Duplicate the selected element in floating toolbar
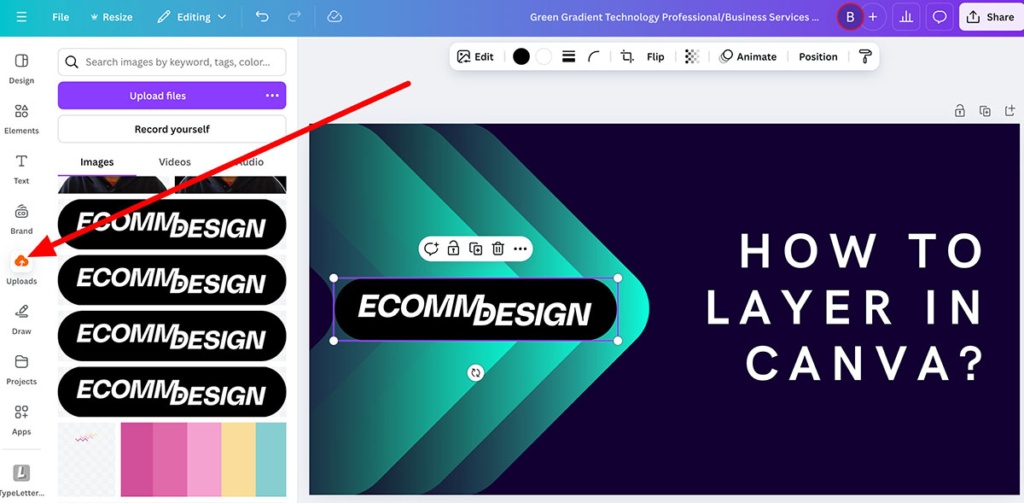The height and width of the screenshot is (503, 1024). 475,249
